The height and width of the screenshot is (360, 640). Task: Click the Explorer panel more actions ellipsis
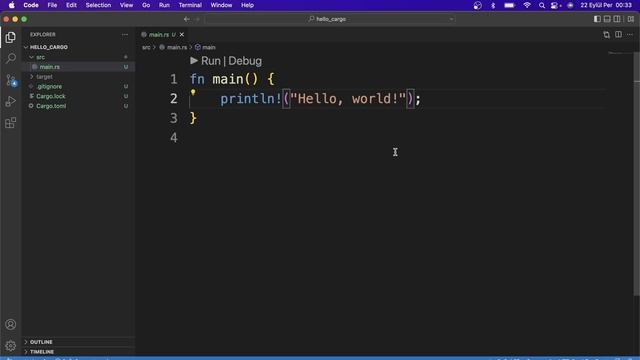(125, 35)
